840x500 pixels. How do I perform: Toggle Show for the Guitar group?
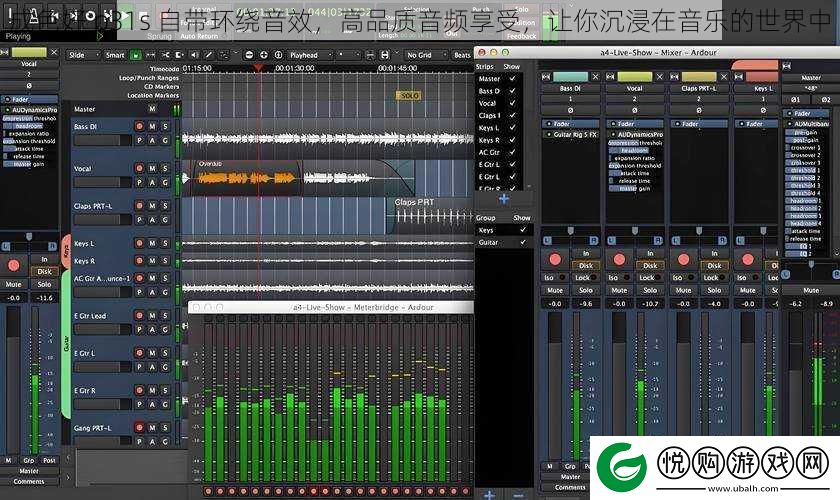(522, 242)
